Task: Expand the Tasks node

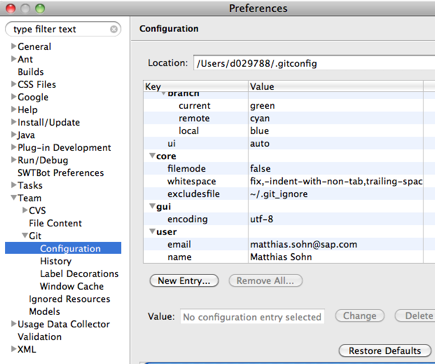Action: click(x=14, y=185)
